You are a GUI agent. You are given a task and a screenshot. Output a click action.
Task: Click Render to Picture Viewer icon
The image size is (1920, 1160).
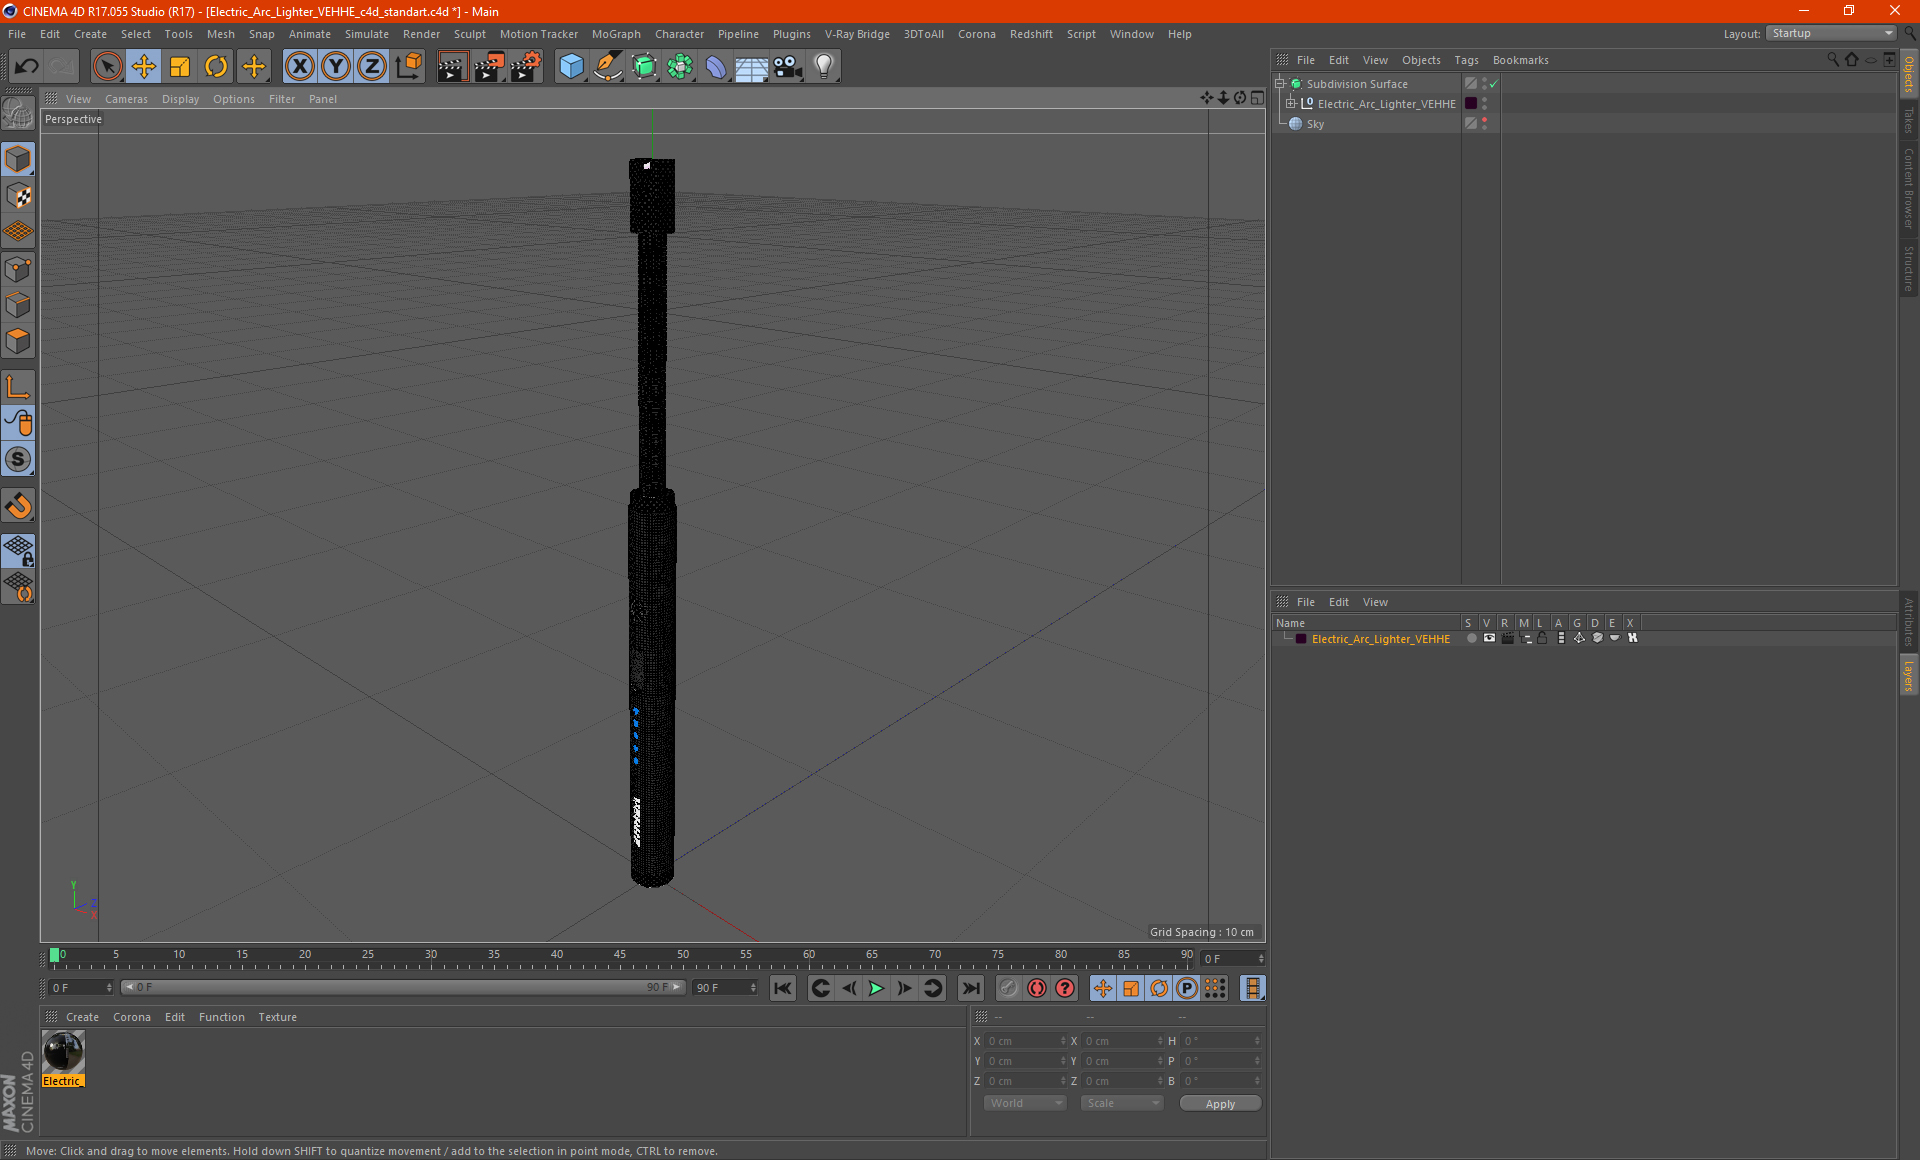[488, 67]
